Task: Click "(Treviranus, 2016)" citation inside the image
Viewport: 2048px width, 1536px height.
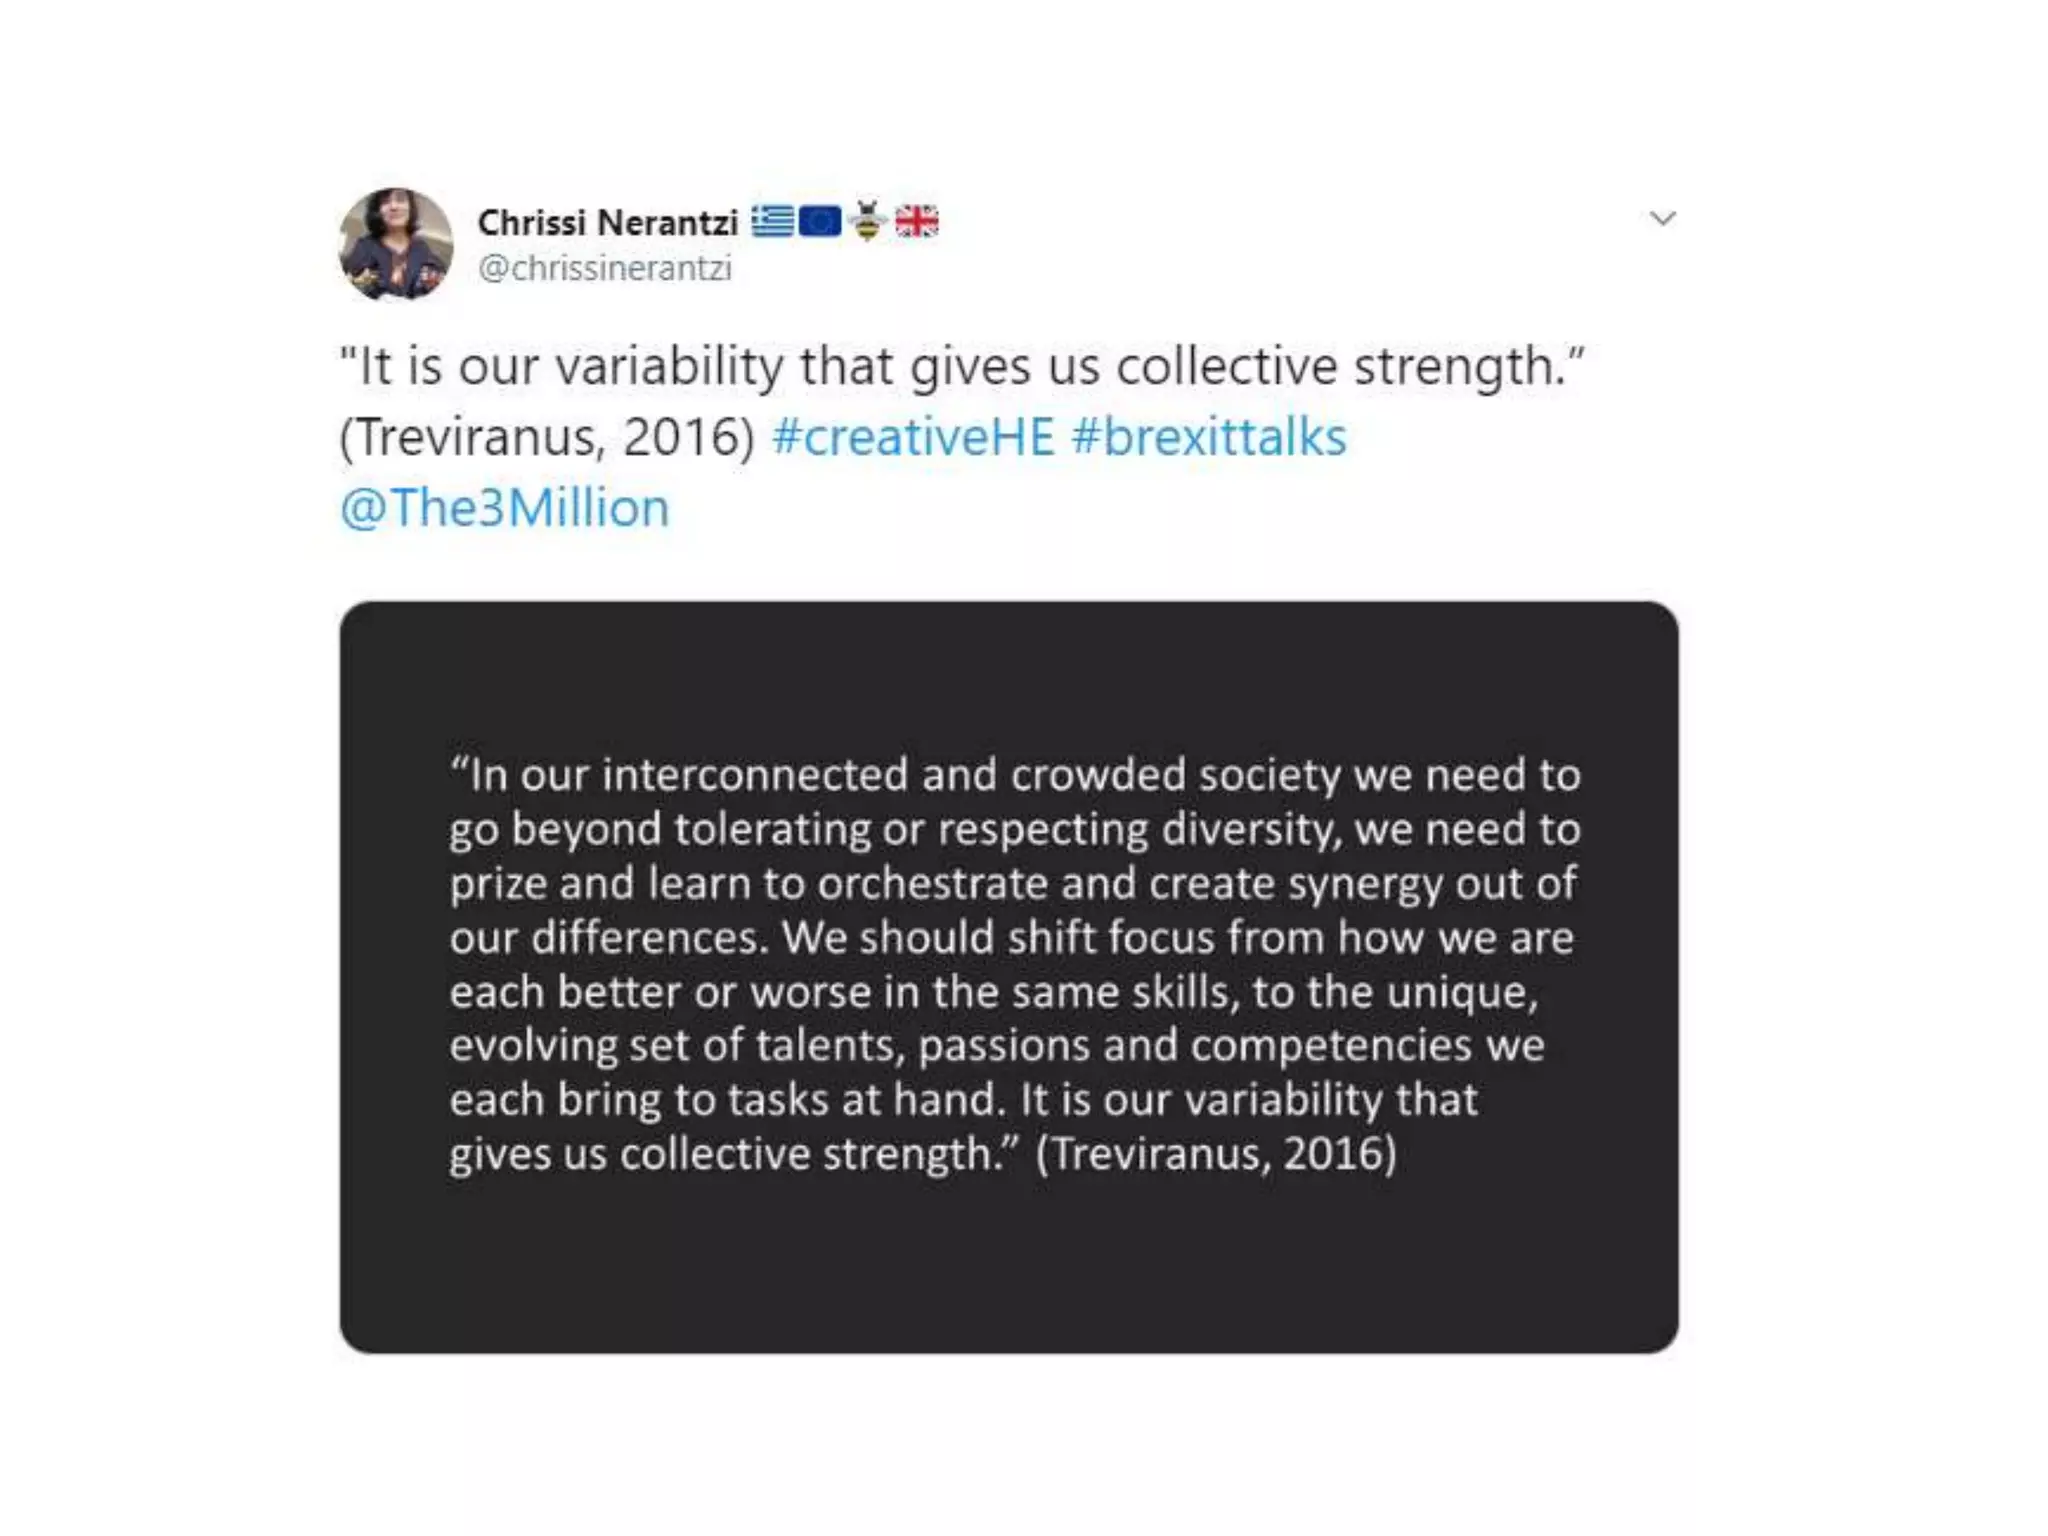Action: [x=1215, y=1153]
